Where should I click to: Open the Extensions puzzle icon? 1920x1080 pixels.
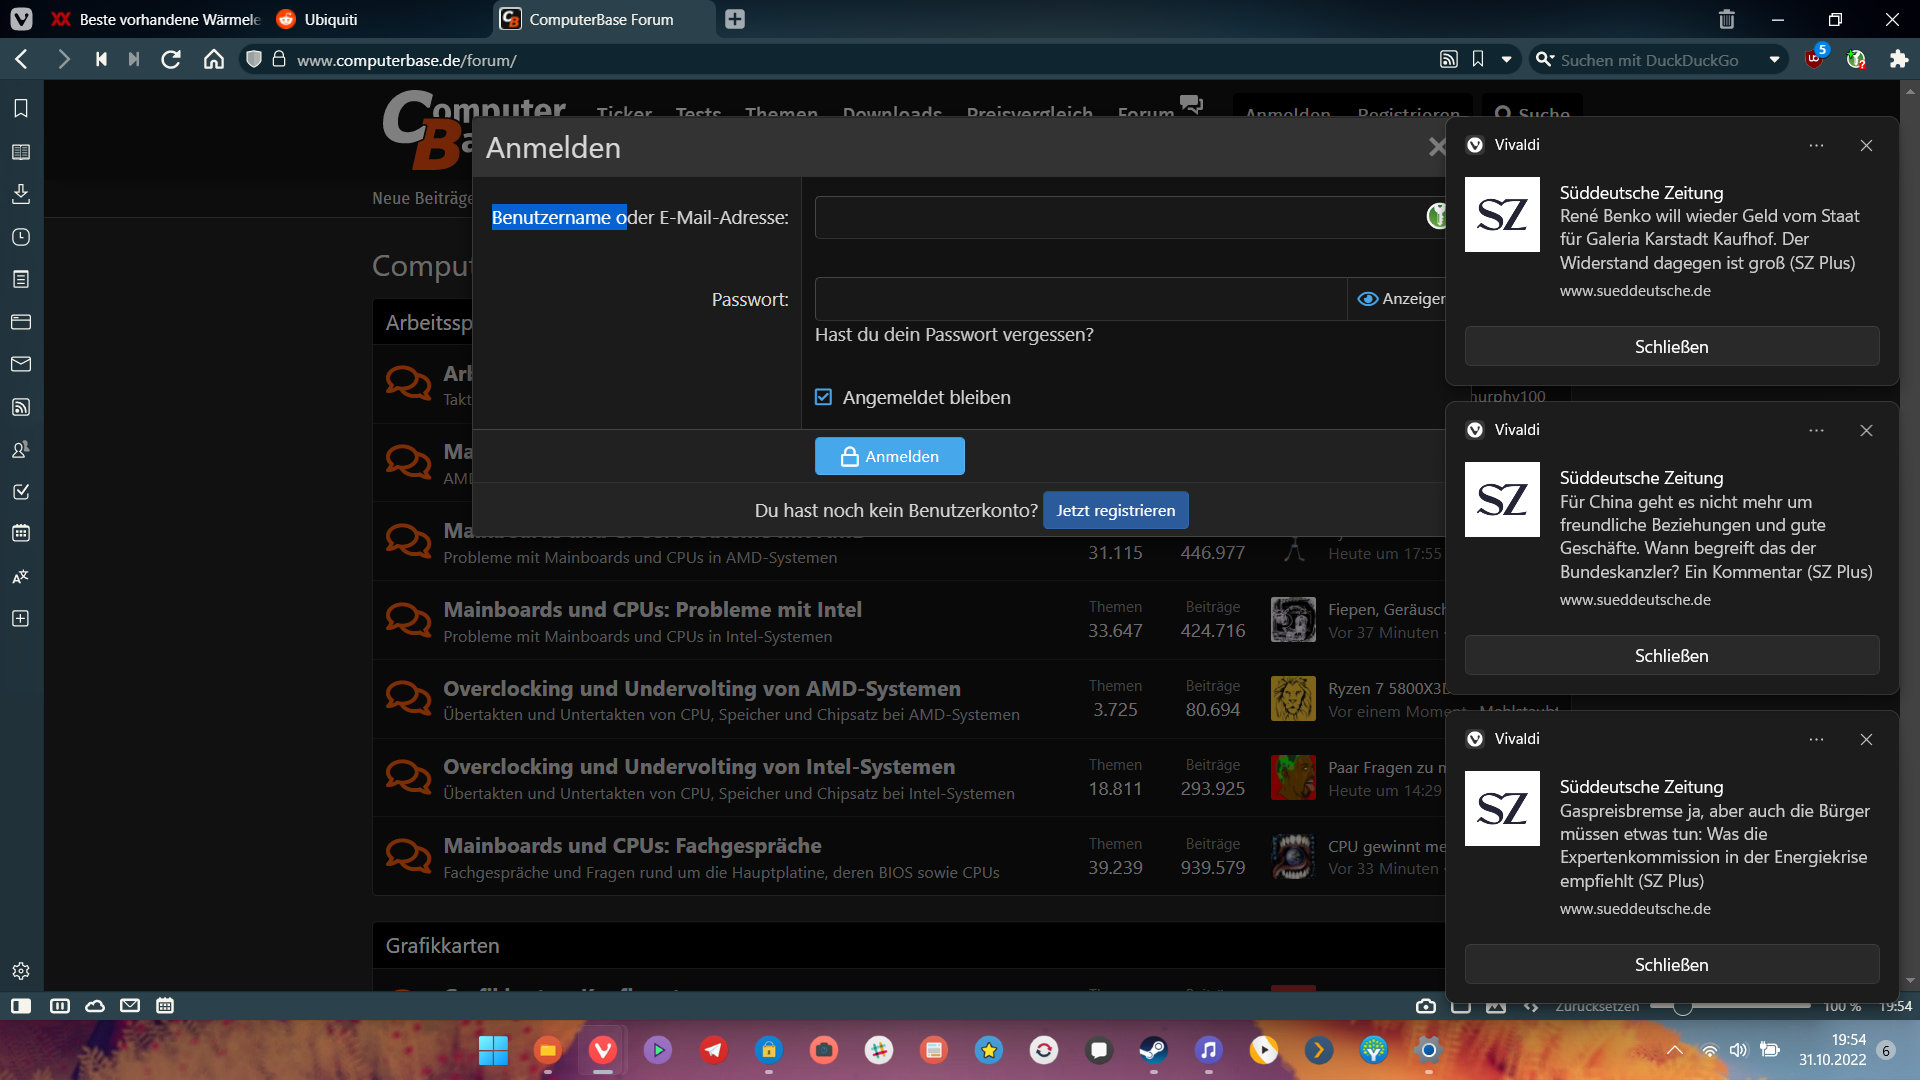tap(1898, 60)
